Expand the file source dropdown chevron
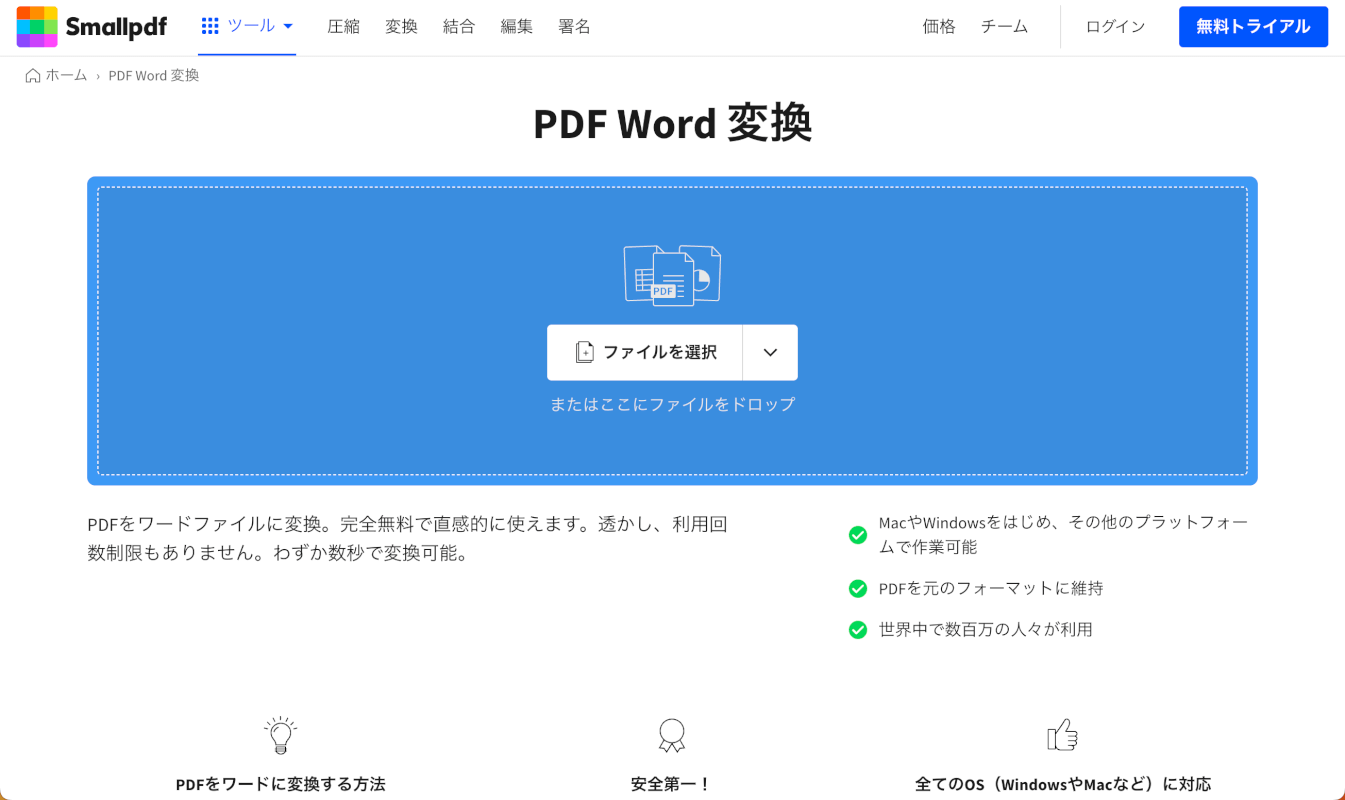Viewport: 1345px width, 800px height. tap(770, 352)
